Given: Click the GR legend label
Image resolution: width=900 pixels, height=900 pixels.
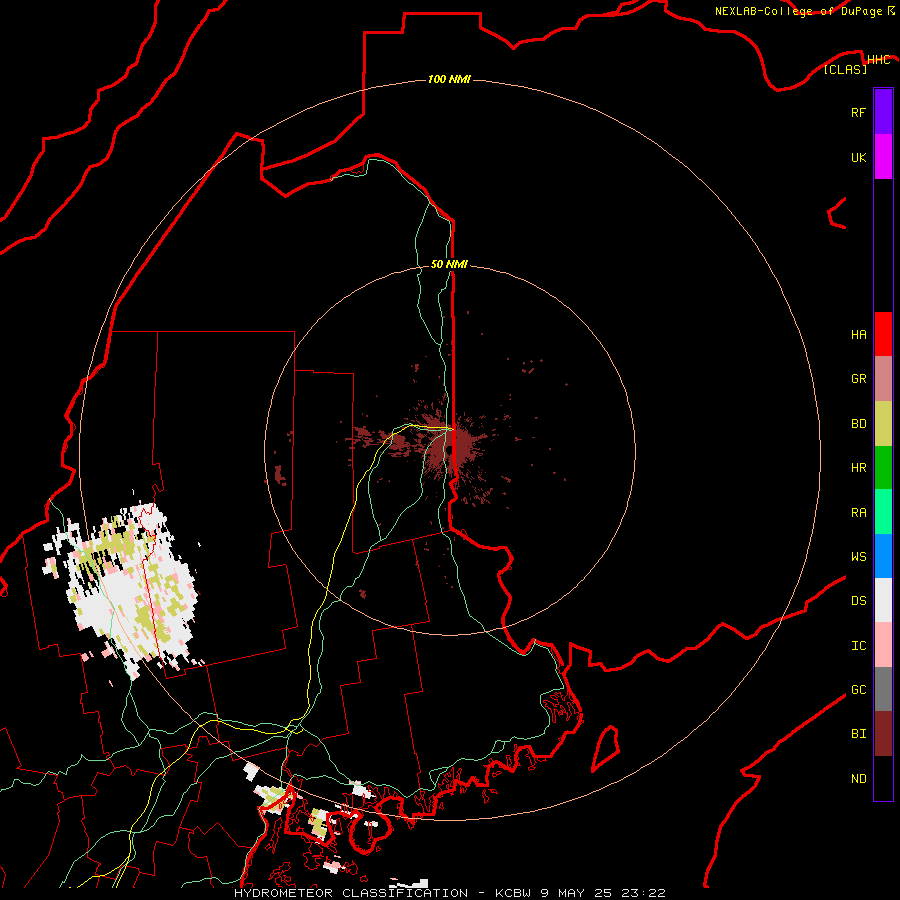Looking at the screenshot, I should (x=858, y=379).
